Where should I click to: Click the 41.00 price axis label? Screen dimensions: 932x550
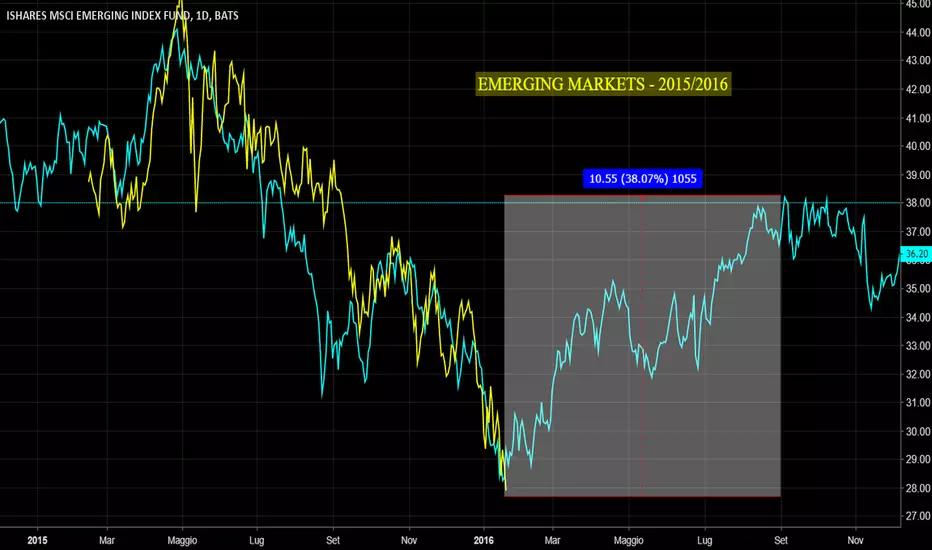point(918,118)
